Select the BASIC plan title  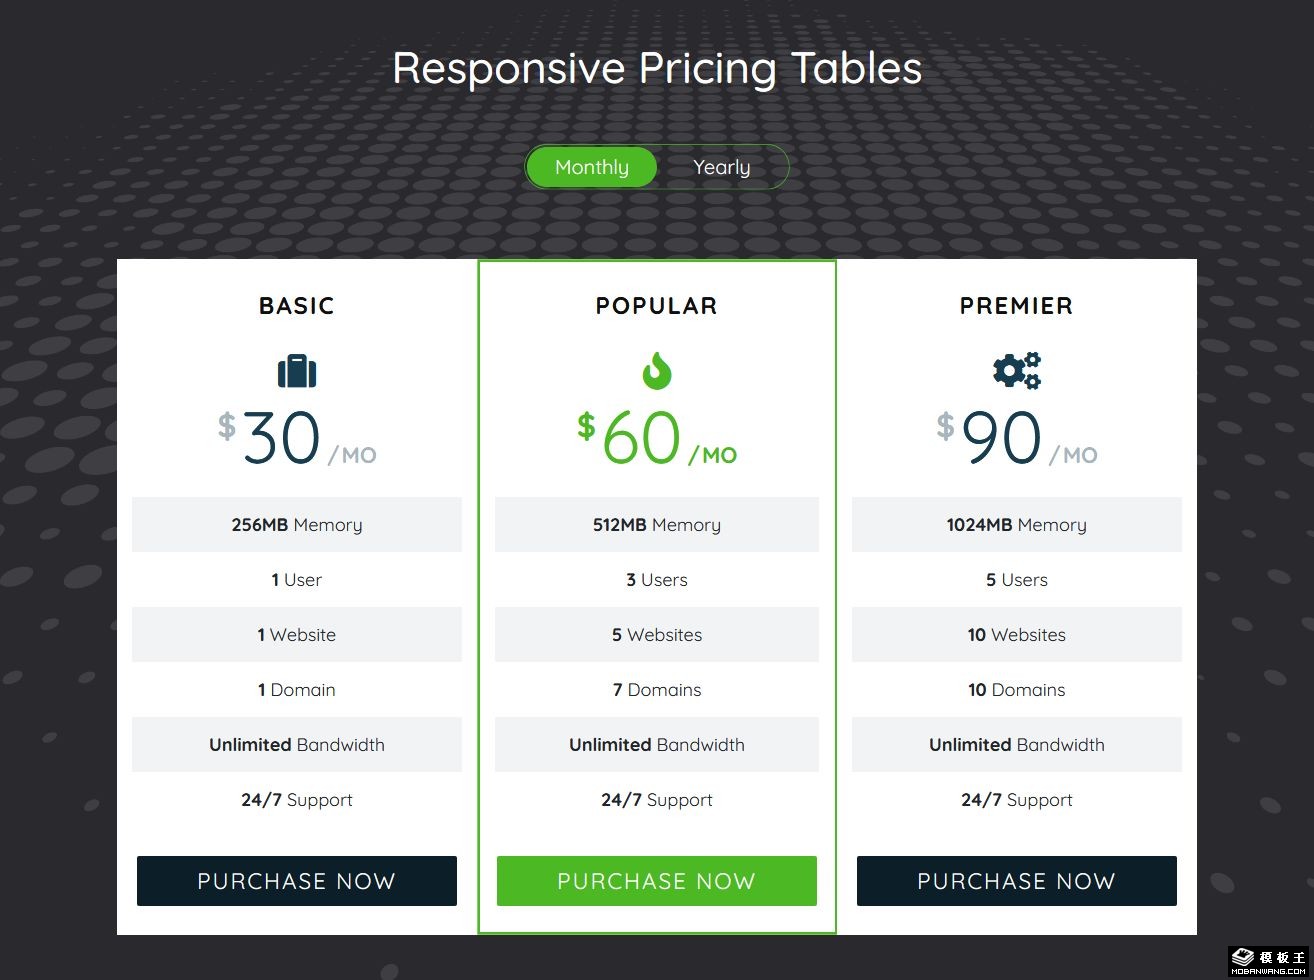coord(297,306)
